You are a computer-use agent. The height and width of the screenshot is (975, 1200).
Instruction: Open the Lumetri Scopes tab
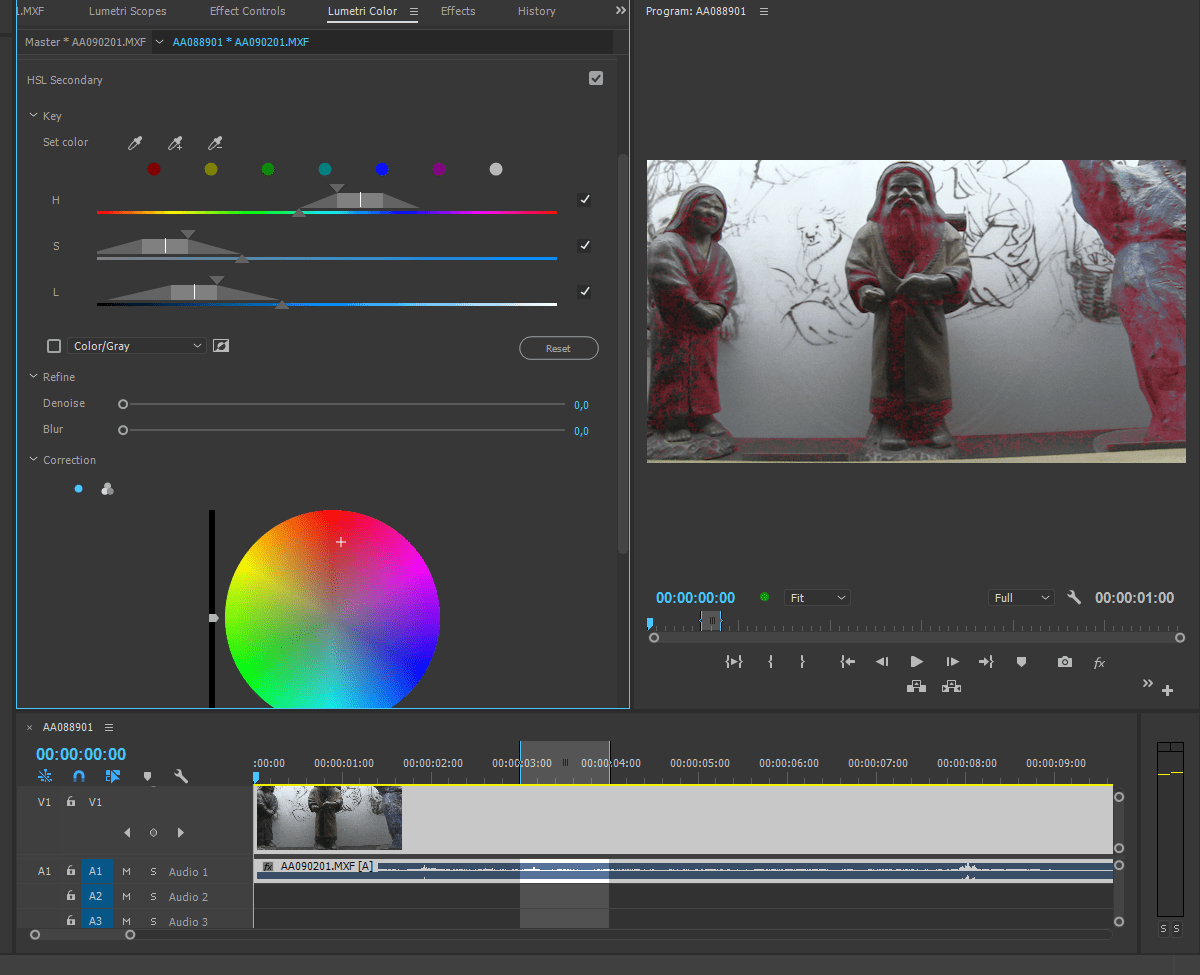pyautogui.click(x=127, y=11)
